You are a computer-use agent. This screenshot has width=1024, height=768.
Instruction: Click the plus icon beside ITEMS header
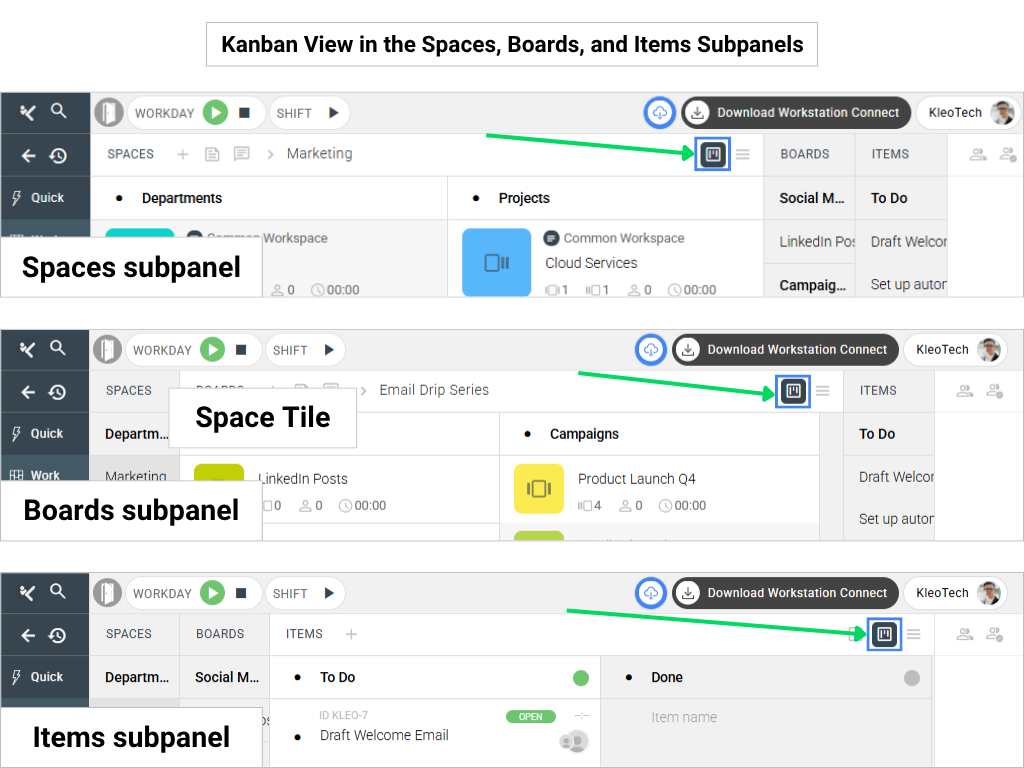coord(351,634)
